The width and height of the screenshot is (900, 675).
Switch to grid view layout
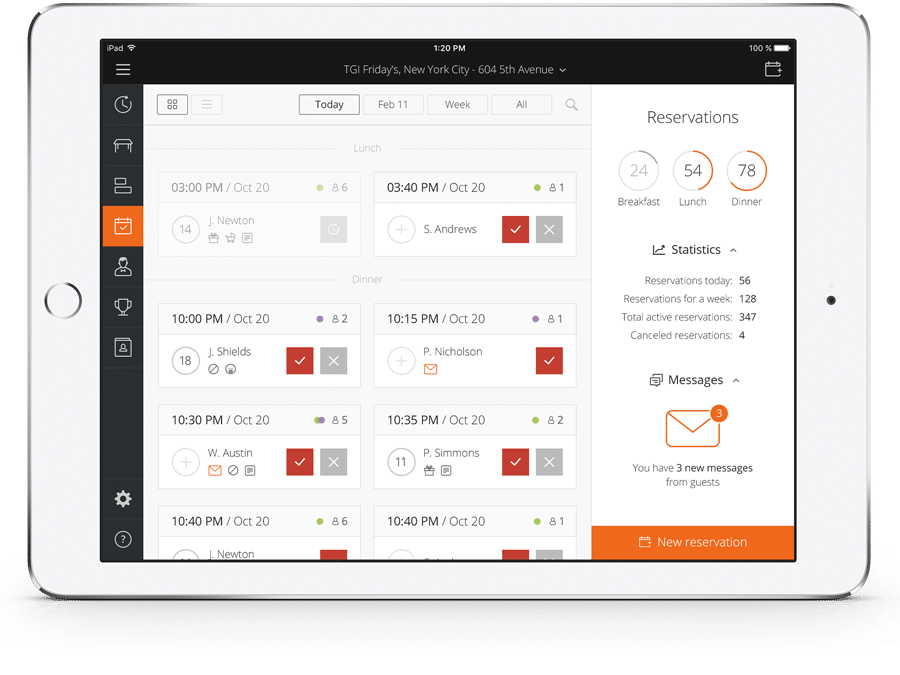pyautogui.click(x=173, y=104)
